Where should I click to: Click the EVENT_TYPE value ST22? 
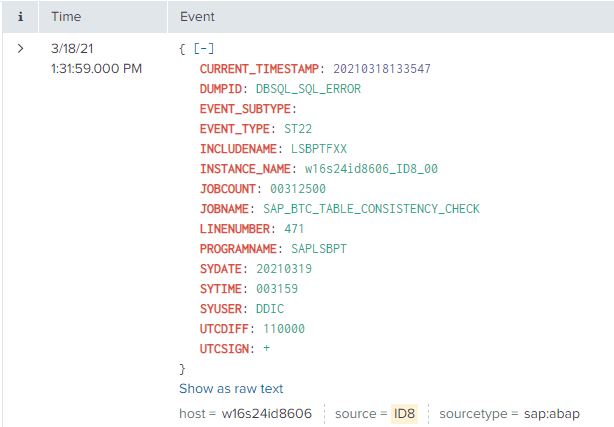[298, 129]
